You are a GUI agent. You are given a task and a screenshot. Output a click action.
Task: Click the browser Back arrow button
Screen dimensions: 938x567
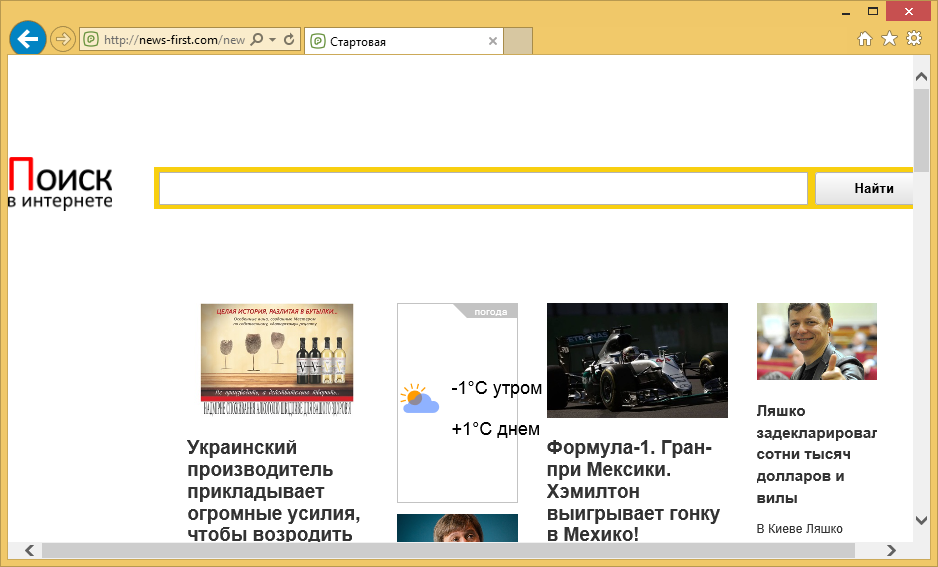pyautogui.click(x=28, y=40)
